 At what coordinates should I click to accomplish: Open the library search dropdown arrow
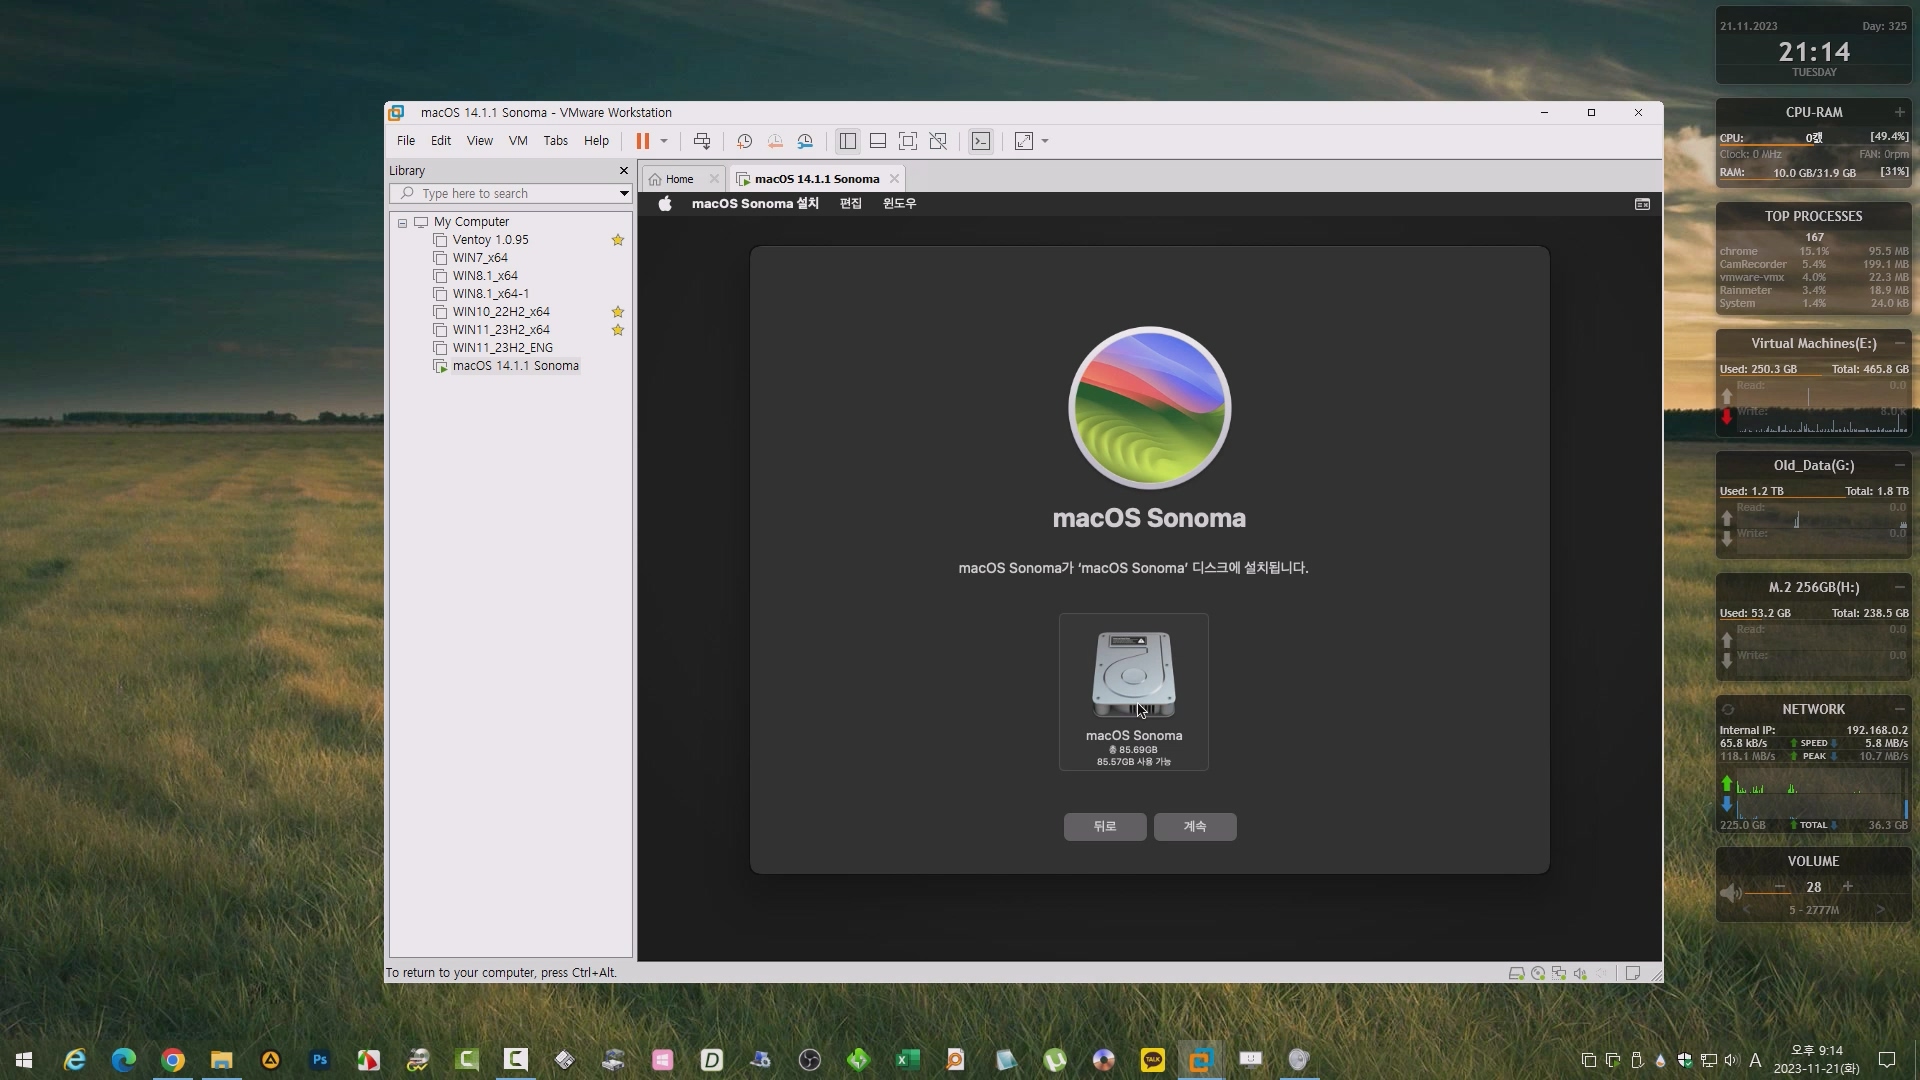coord(624,194)
